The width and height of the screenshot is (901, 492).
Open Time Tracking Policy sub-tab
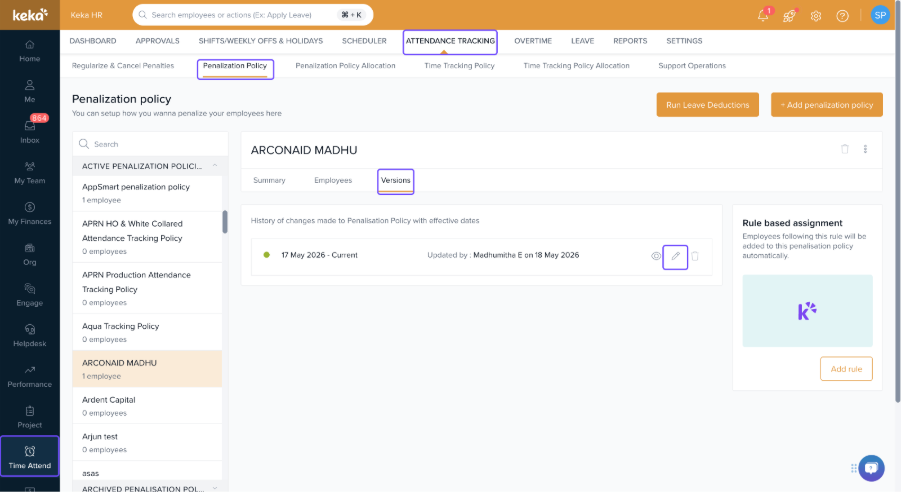pyautogui.click(x=459, y=66)
